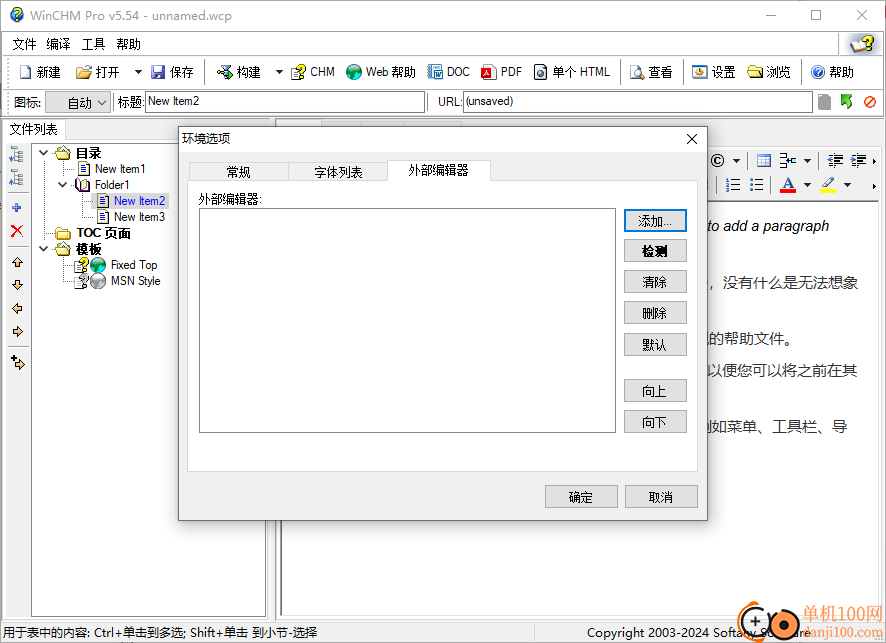Select the MSN Style template

click(136, 281)
